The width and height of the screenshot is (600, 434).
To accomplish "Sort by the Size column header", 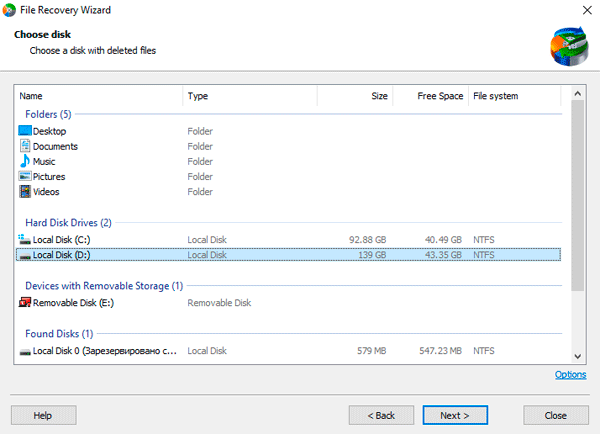I will (x=355, y=96).
